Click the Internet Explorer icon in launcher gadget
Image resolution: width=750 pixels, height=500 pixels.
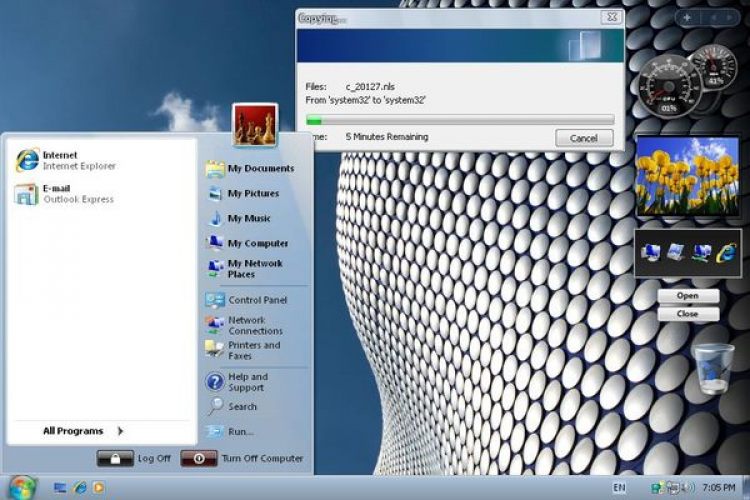point(726,252)
